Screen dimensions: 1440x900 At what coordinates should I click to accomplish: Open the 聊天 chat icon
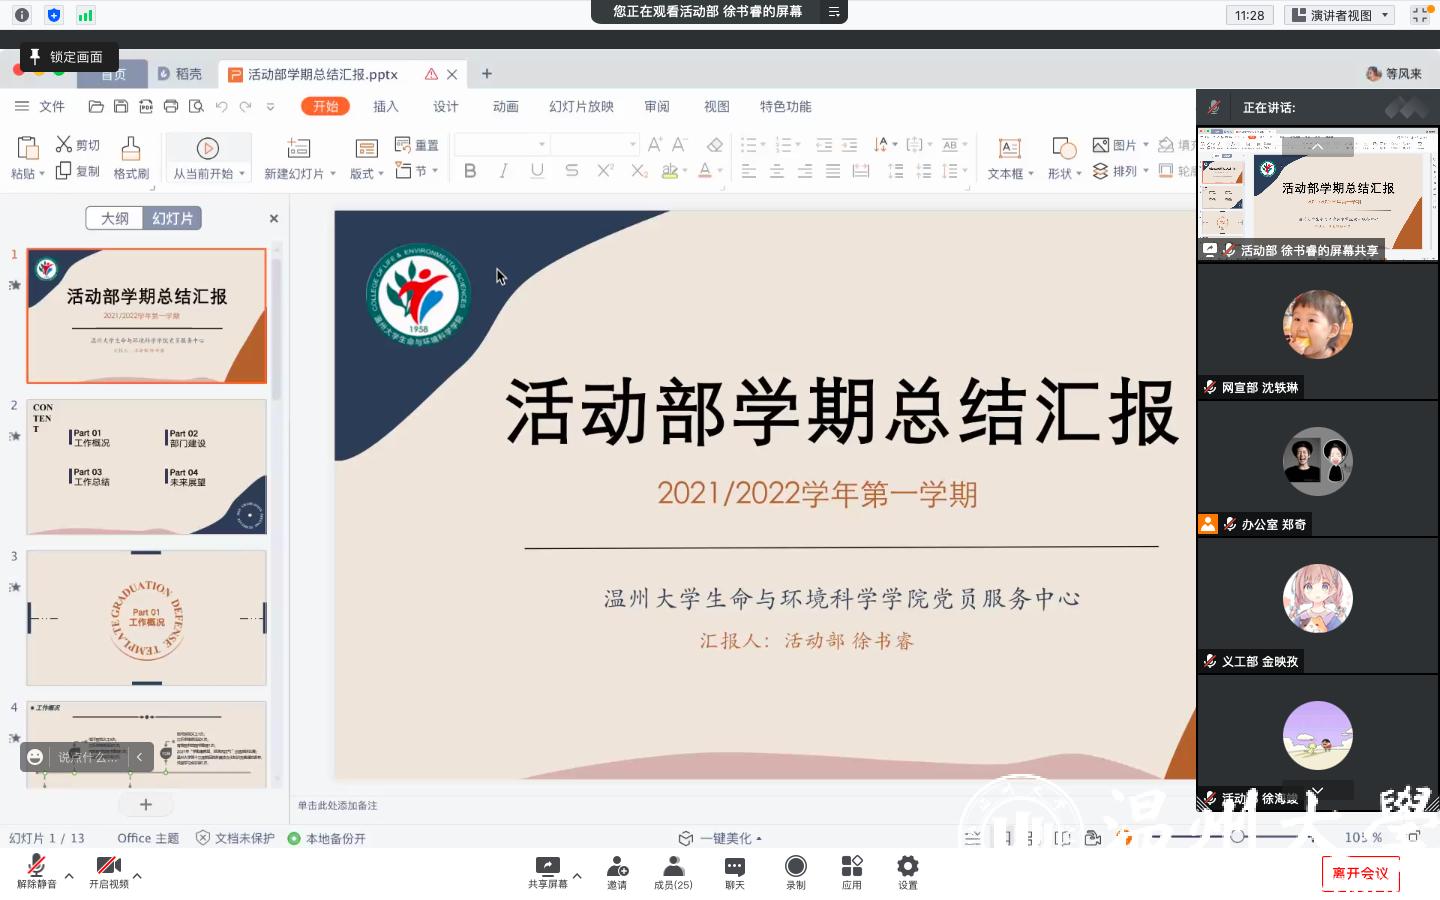pos(735,867)
